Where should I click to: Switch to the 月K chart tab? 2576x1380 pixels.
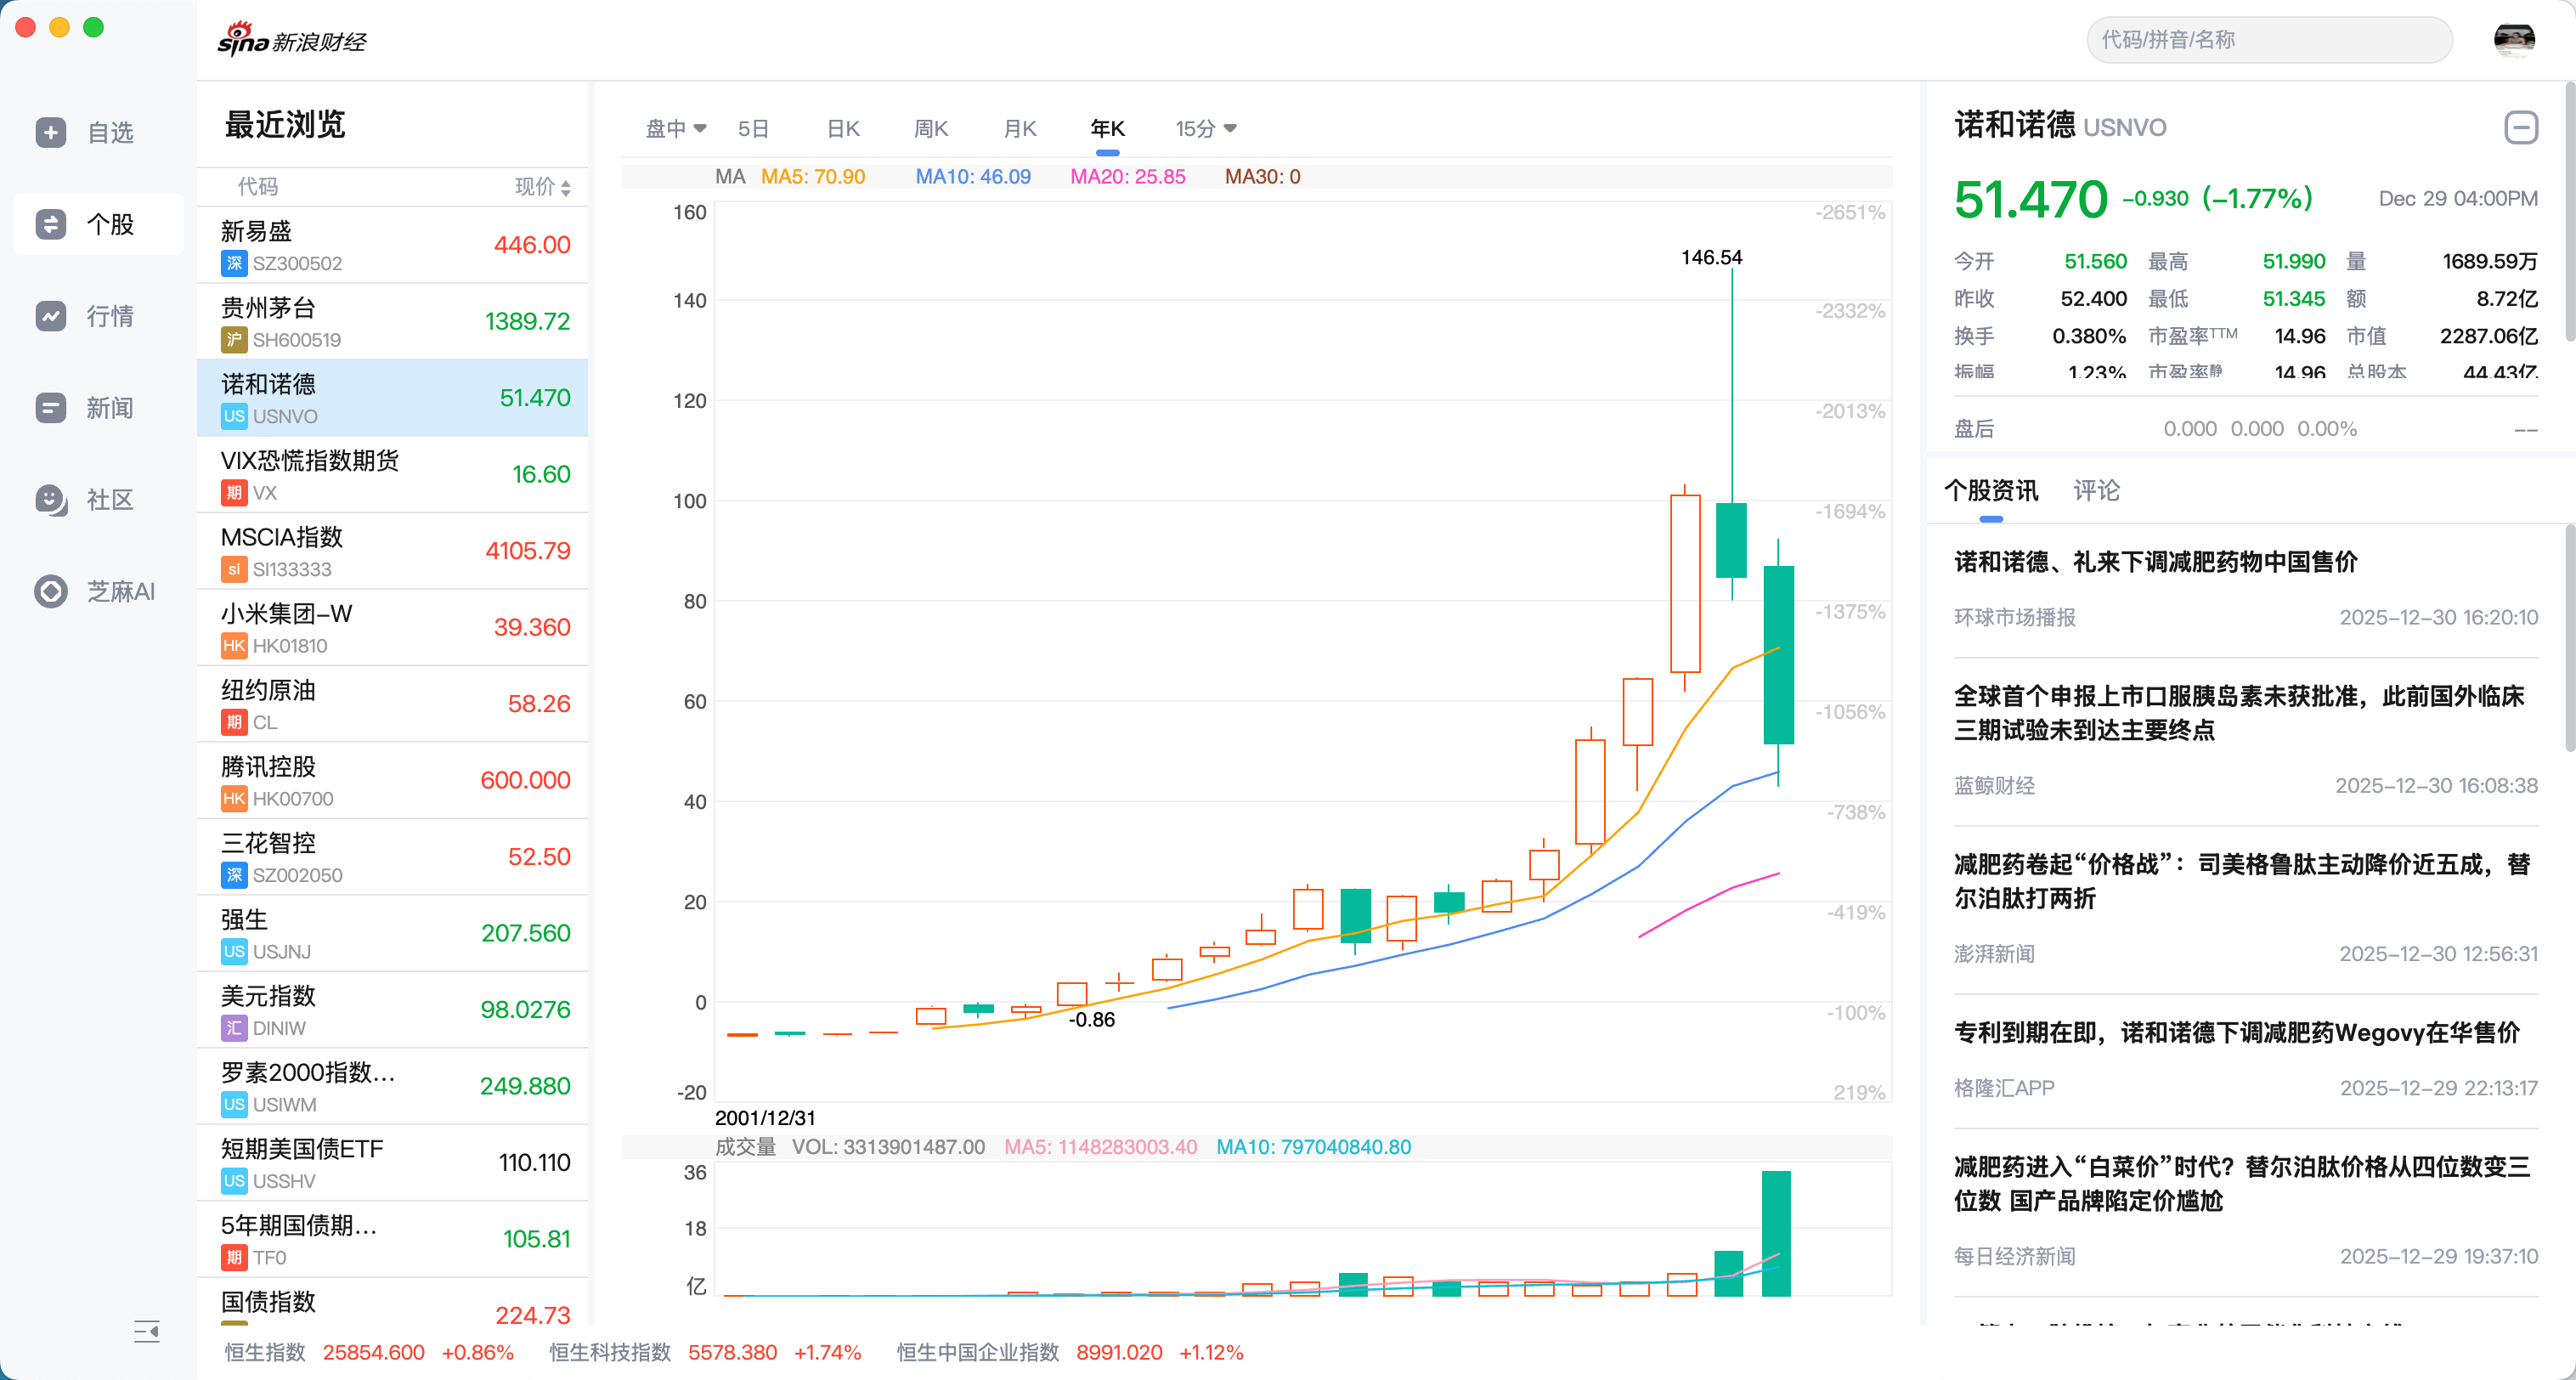pos(1019,128)
